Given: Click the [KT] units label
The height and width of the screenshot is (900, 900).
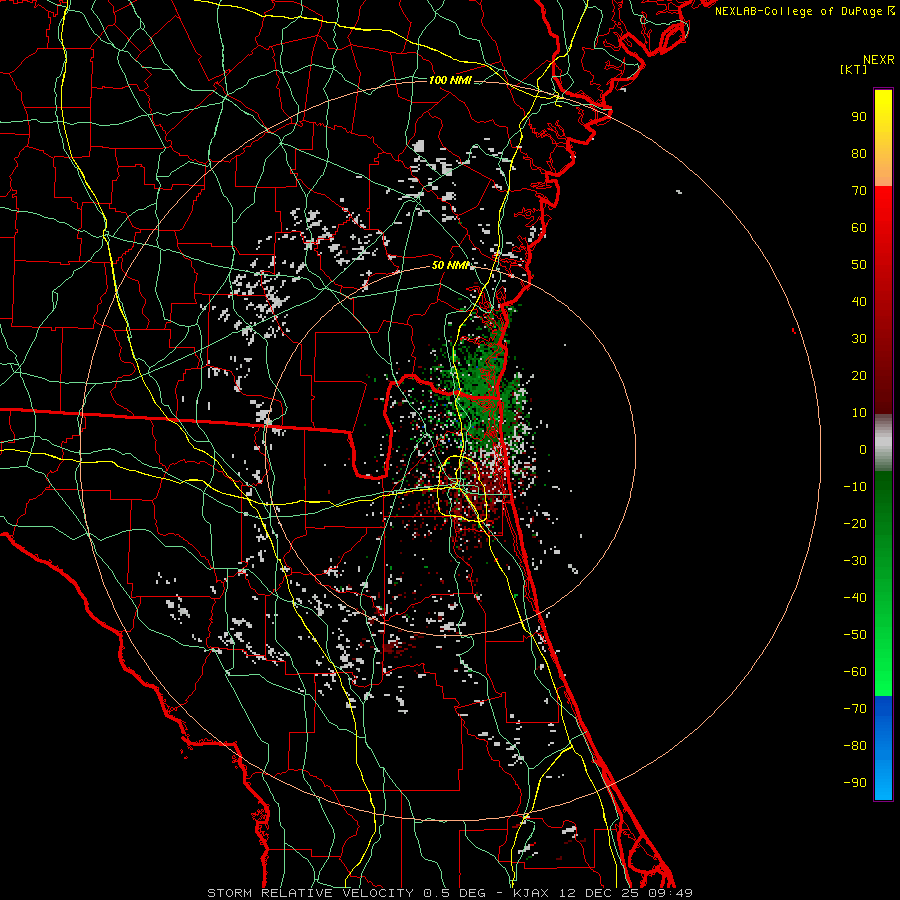Looking at the screenshot, I should click(x=853, y=69).
